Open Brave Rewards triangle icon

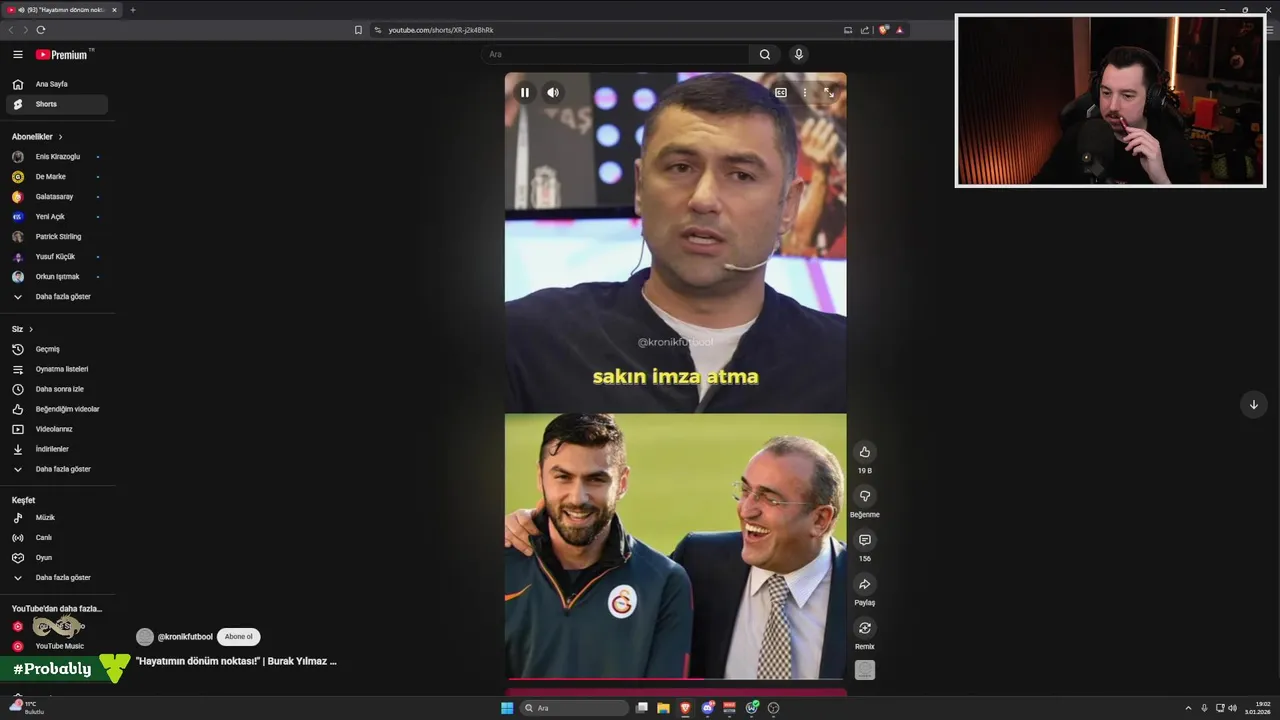899,30
